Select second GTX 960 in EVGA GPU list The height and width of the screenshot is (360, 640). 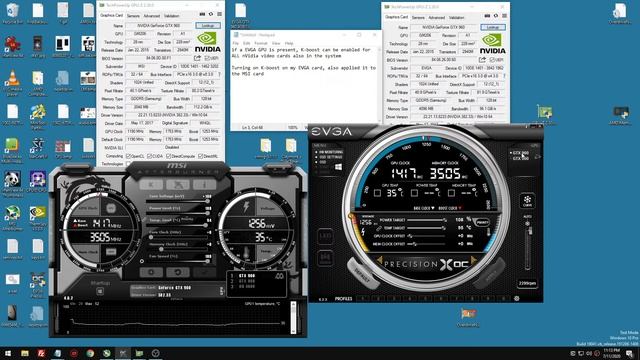(x=520, y=158)
